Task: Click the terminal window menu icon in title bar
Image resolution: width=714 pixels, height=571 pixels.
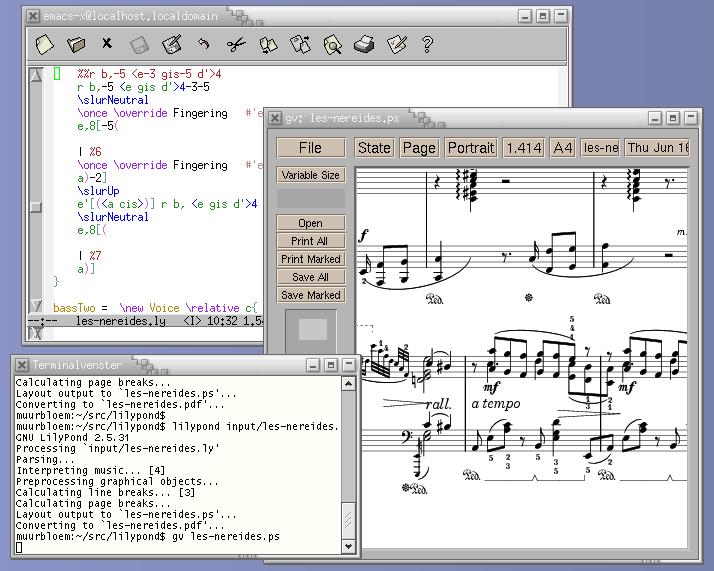Action: tap(21, 365)
